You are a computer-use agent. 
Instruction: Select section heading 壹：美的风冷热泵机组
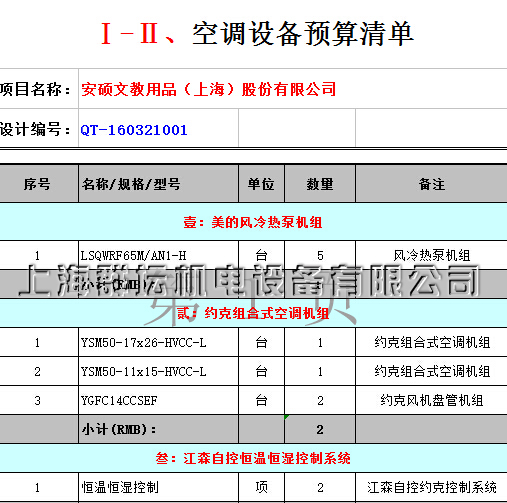click(253, 222)
